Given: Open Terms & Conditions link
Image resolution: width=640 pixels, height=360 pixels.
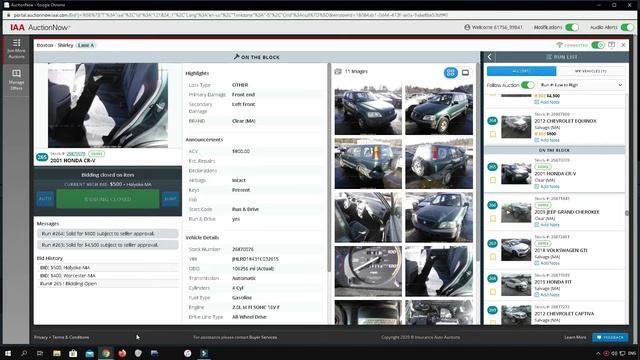Looking at the screenshot, I should (x=71, y=337).
